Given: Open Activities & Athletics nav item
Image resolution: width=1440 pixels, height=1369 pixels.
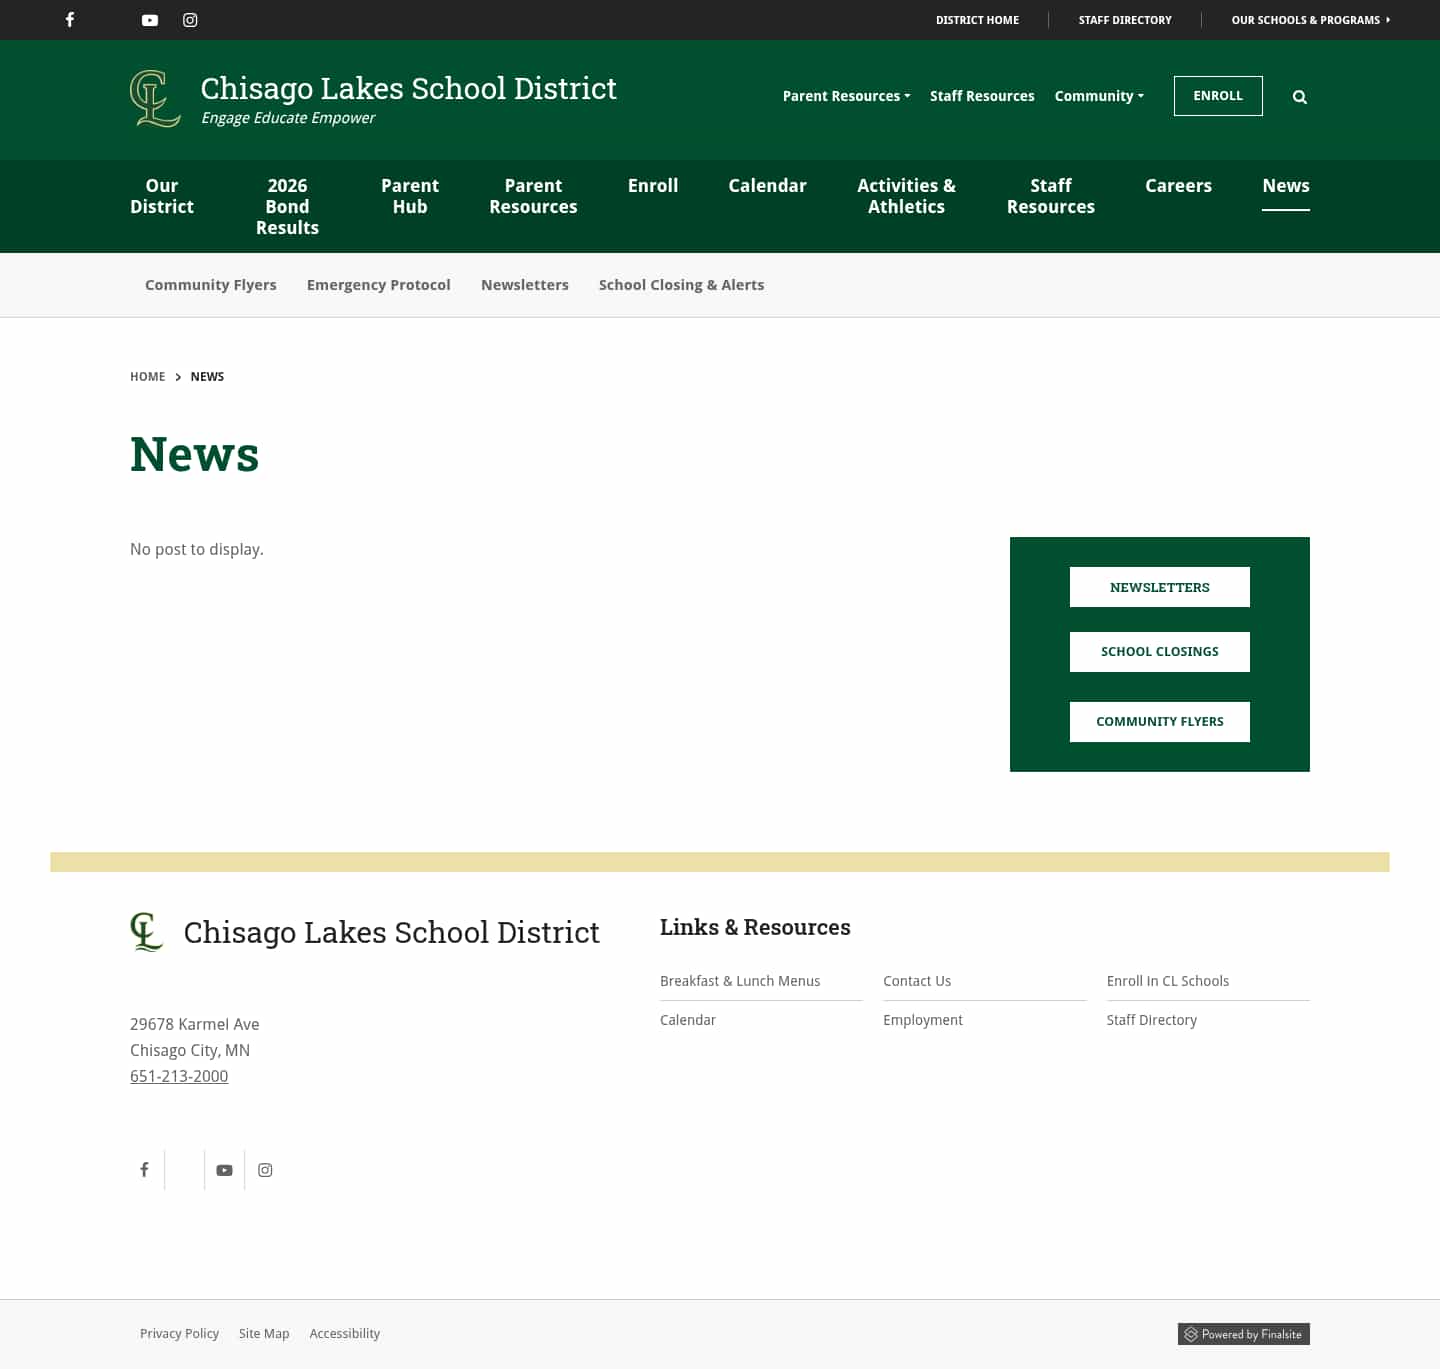Looking at the screenshot, I should tap(906, 196).
